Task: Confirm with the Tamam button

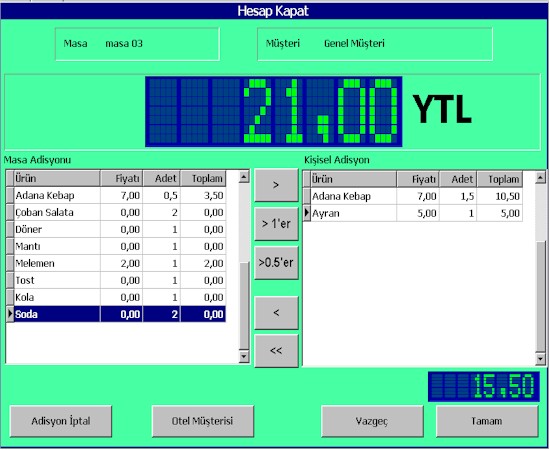Action: pyautogui.click(x=487, y=421)
